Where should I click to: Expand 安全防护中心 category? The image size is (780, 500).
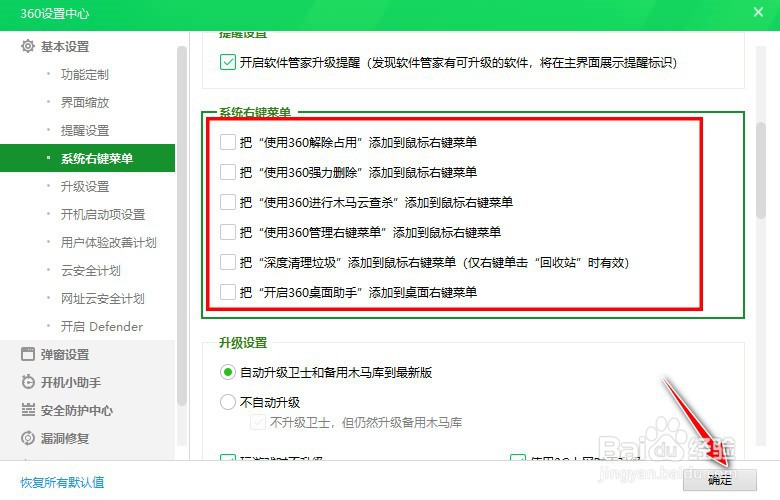[x=77, y=410]
